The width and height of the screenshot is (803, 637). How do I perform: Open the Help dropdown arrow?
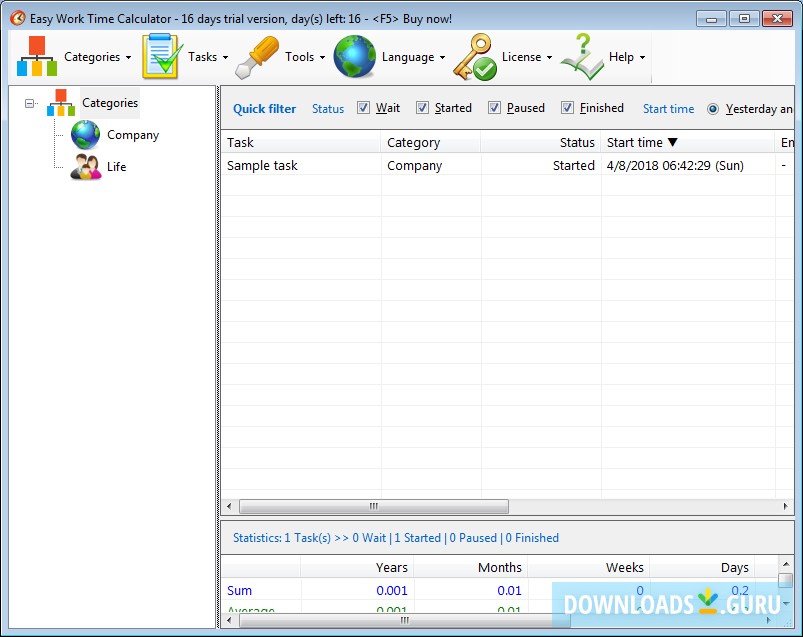[642, 57]
